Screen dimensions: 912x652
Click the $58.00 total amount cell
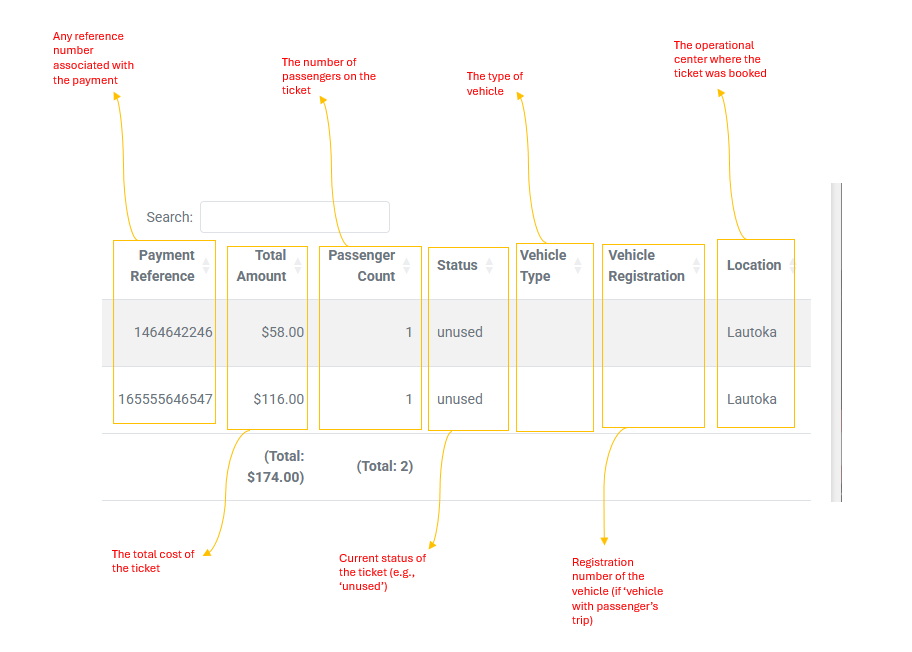click(282, 332)
